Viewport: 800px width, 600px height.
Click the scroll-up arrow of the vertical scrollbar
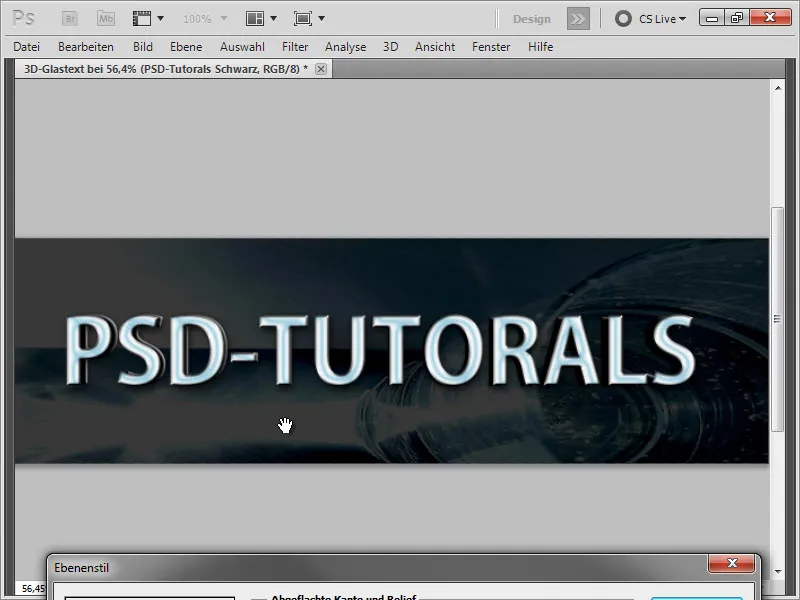pos(778,88)
